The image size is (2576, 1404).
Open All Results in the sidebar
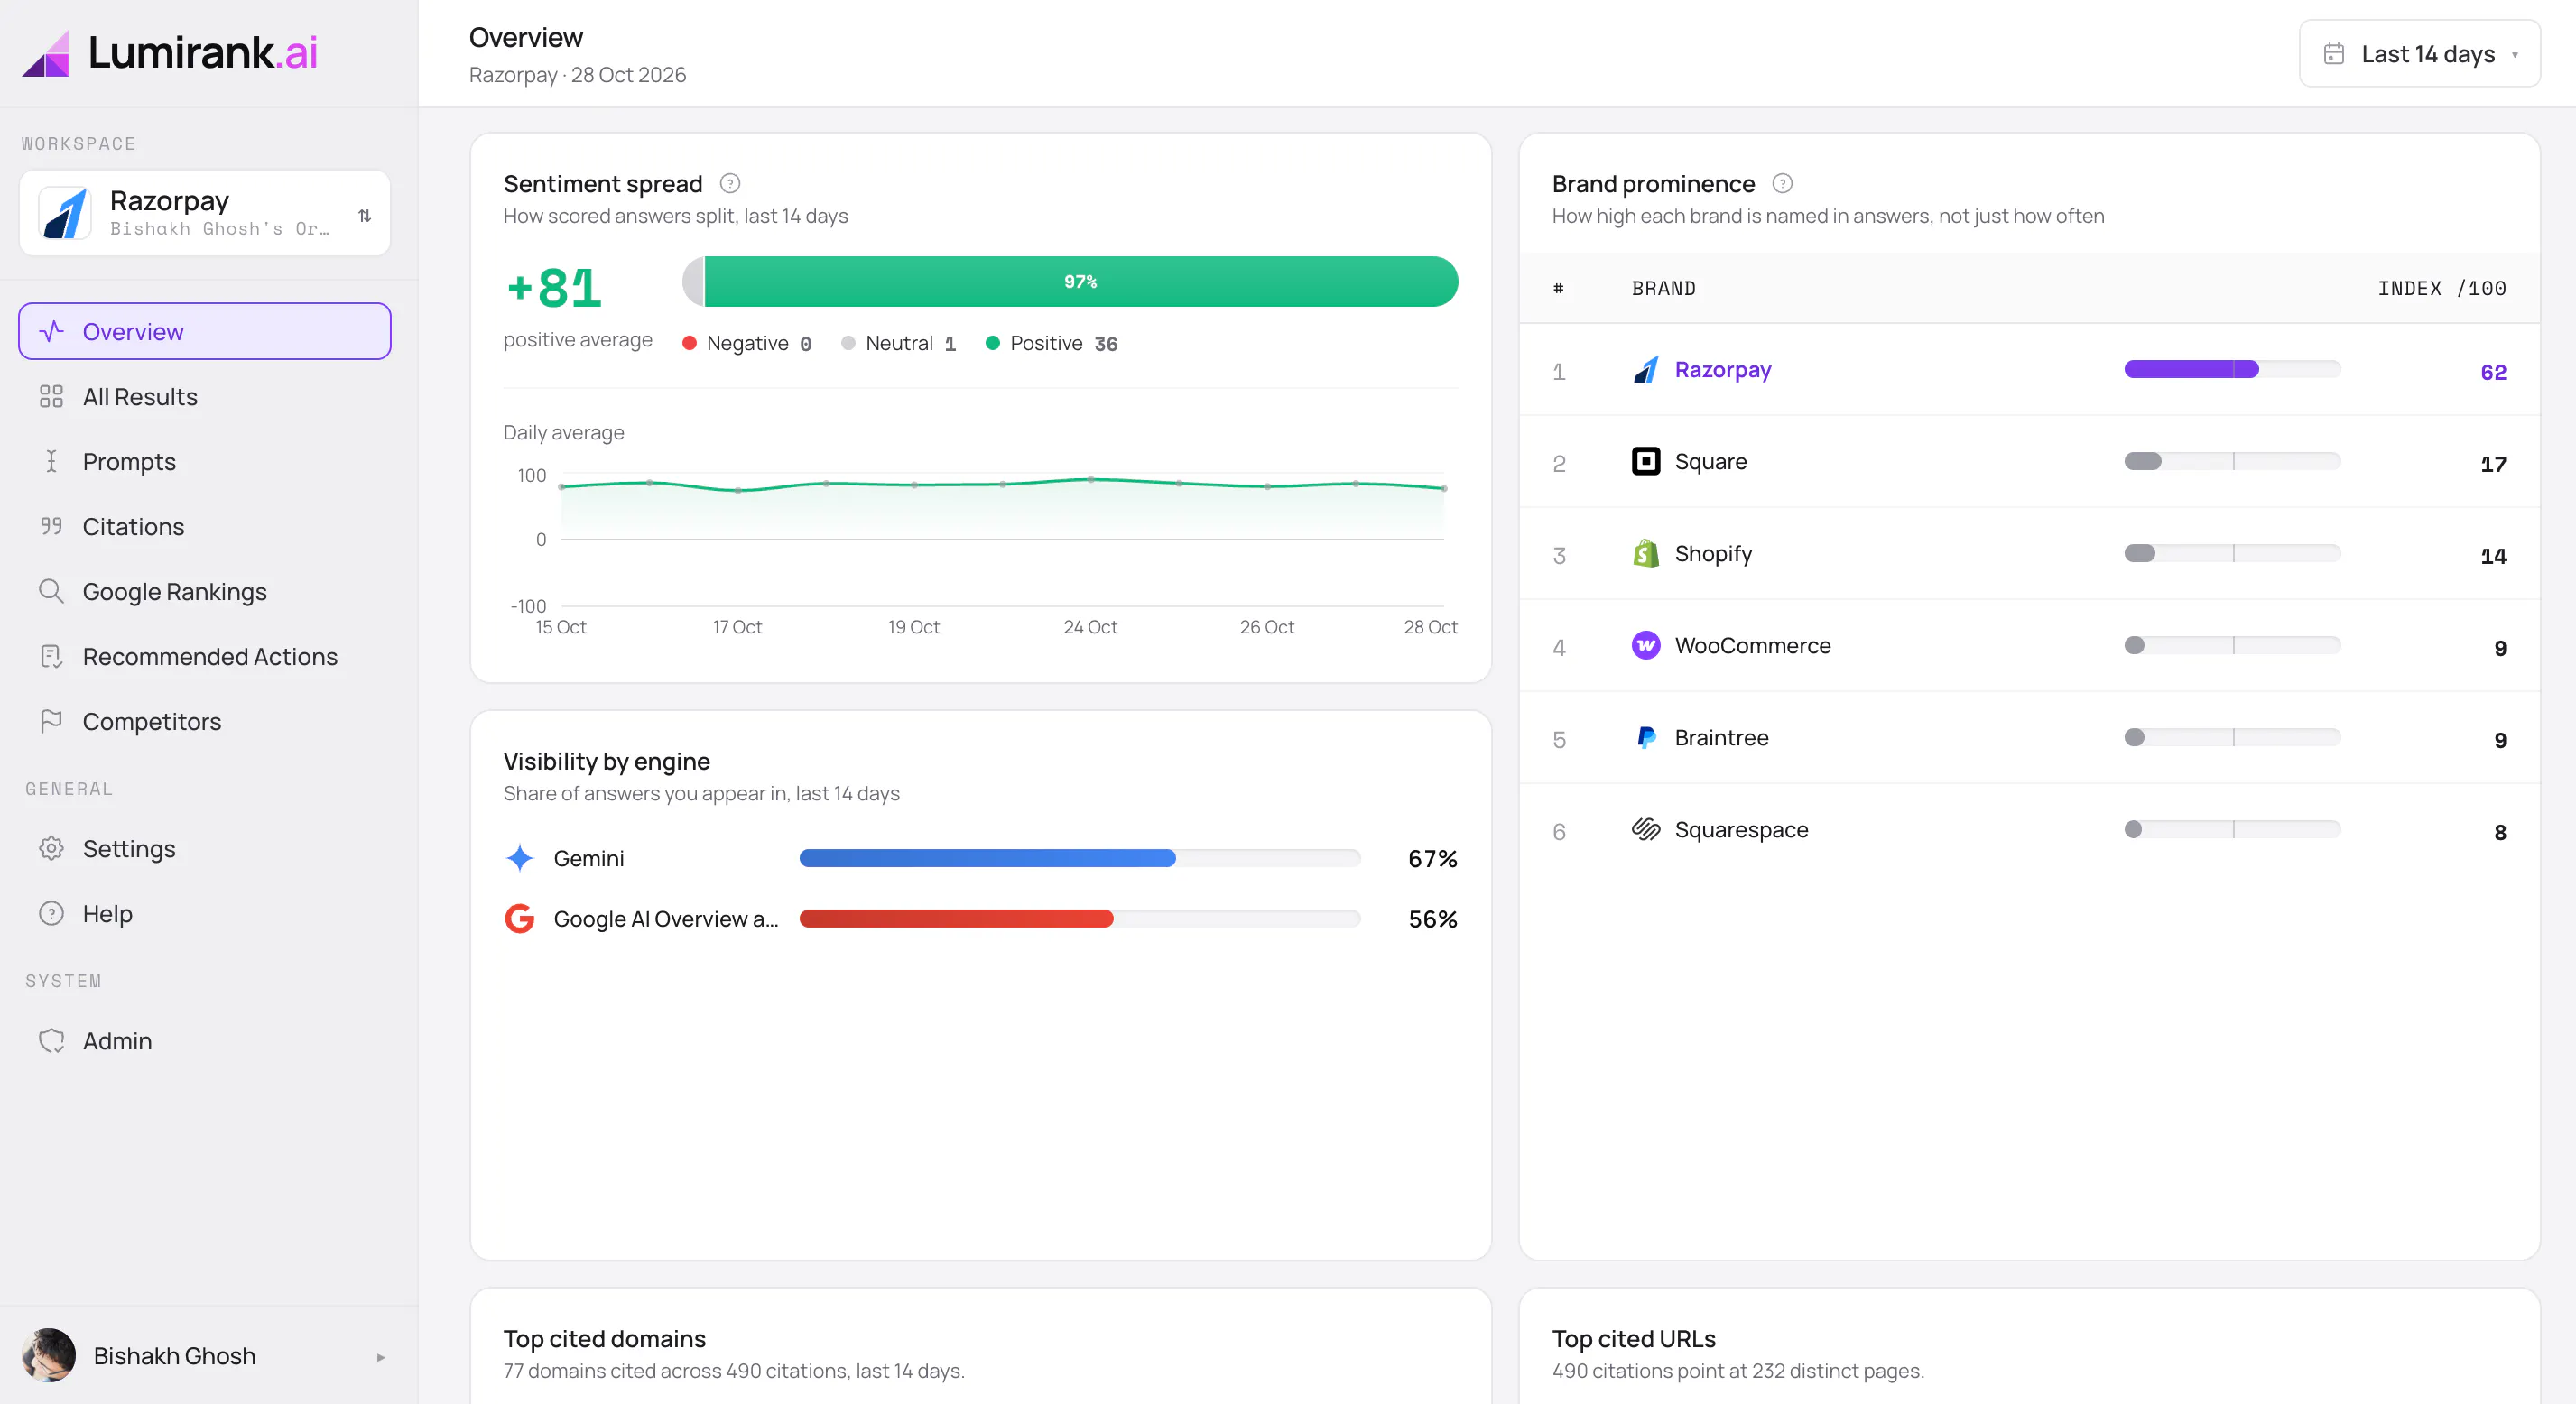[204, 396]
